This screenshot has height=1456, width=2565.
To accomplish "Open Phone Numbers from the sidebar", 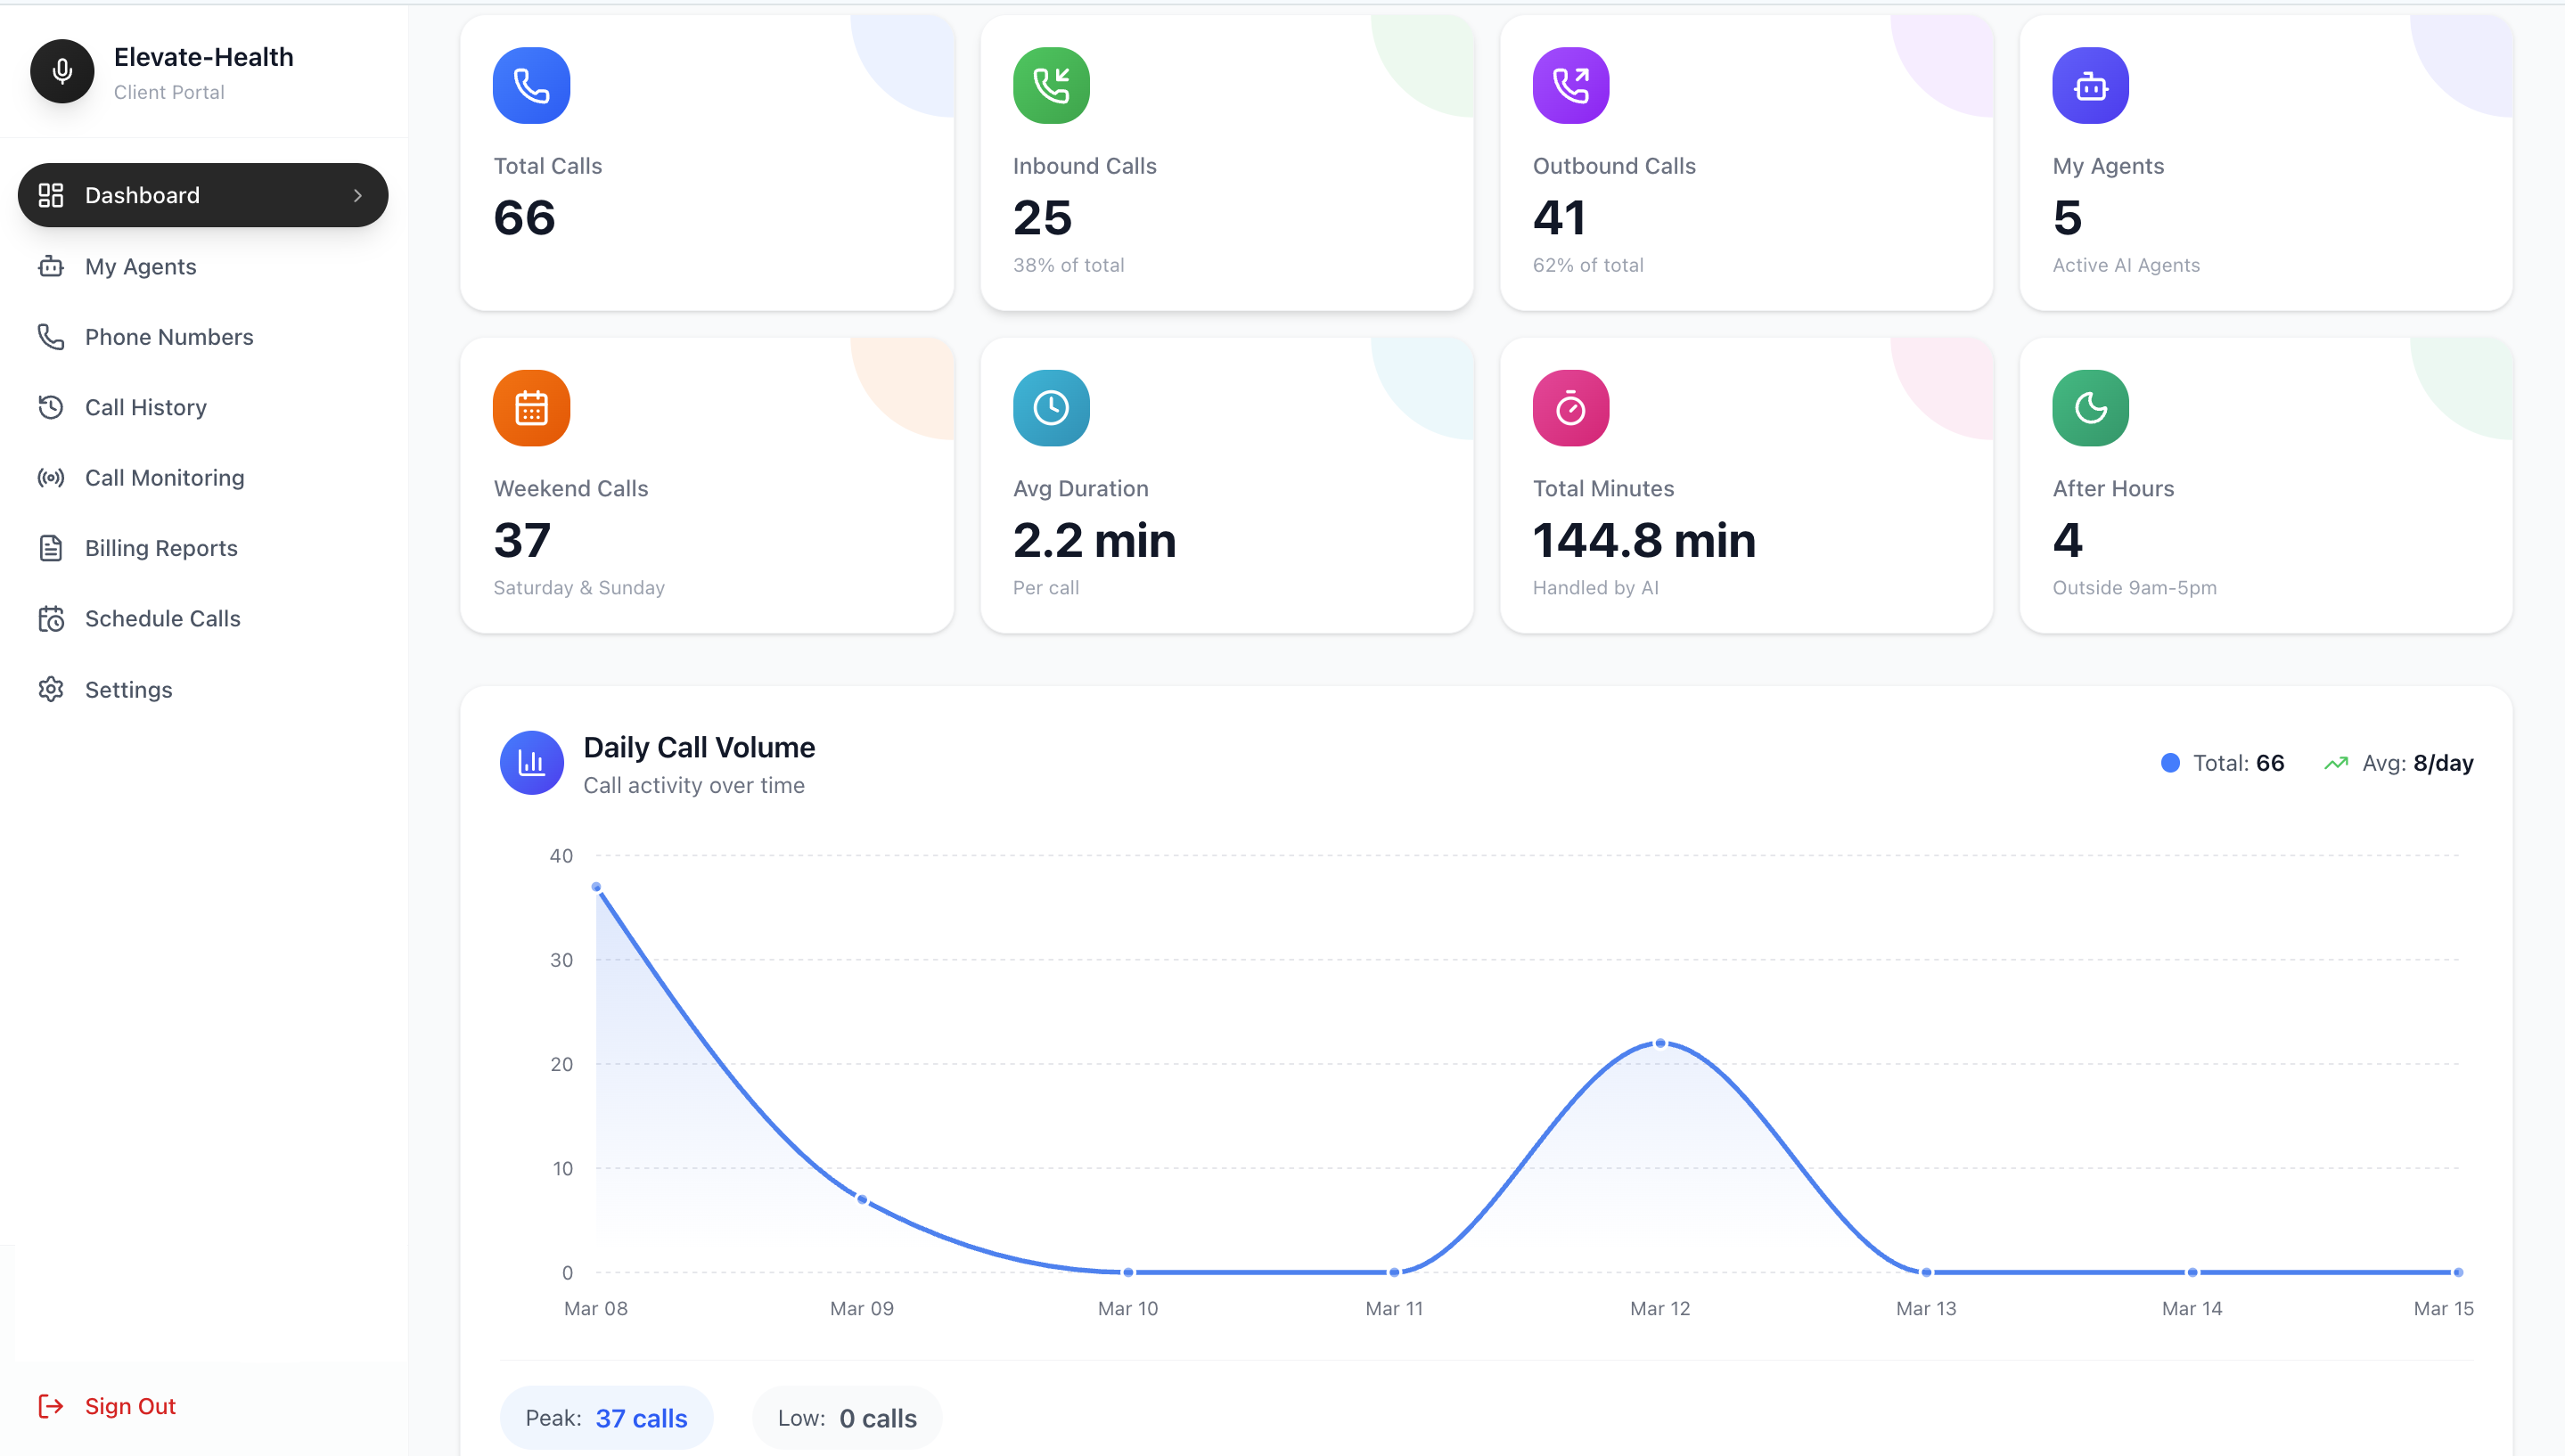I will click(x=168, y=337).
